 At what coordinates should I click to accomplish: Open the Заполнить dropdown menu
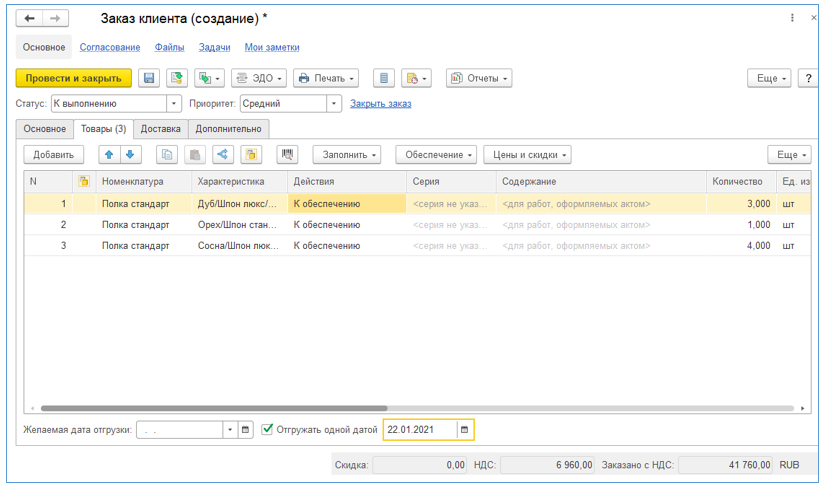(x=347, y=155)
